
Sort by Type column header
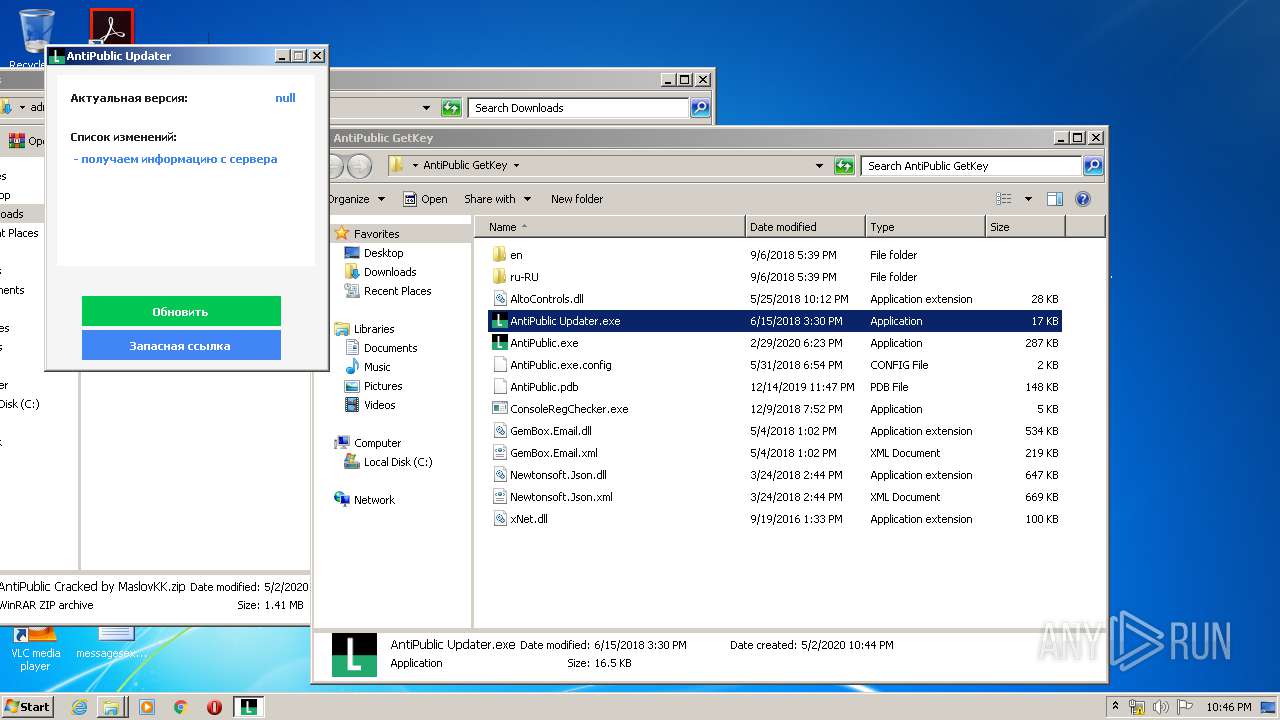click(925, 227)
